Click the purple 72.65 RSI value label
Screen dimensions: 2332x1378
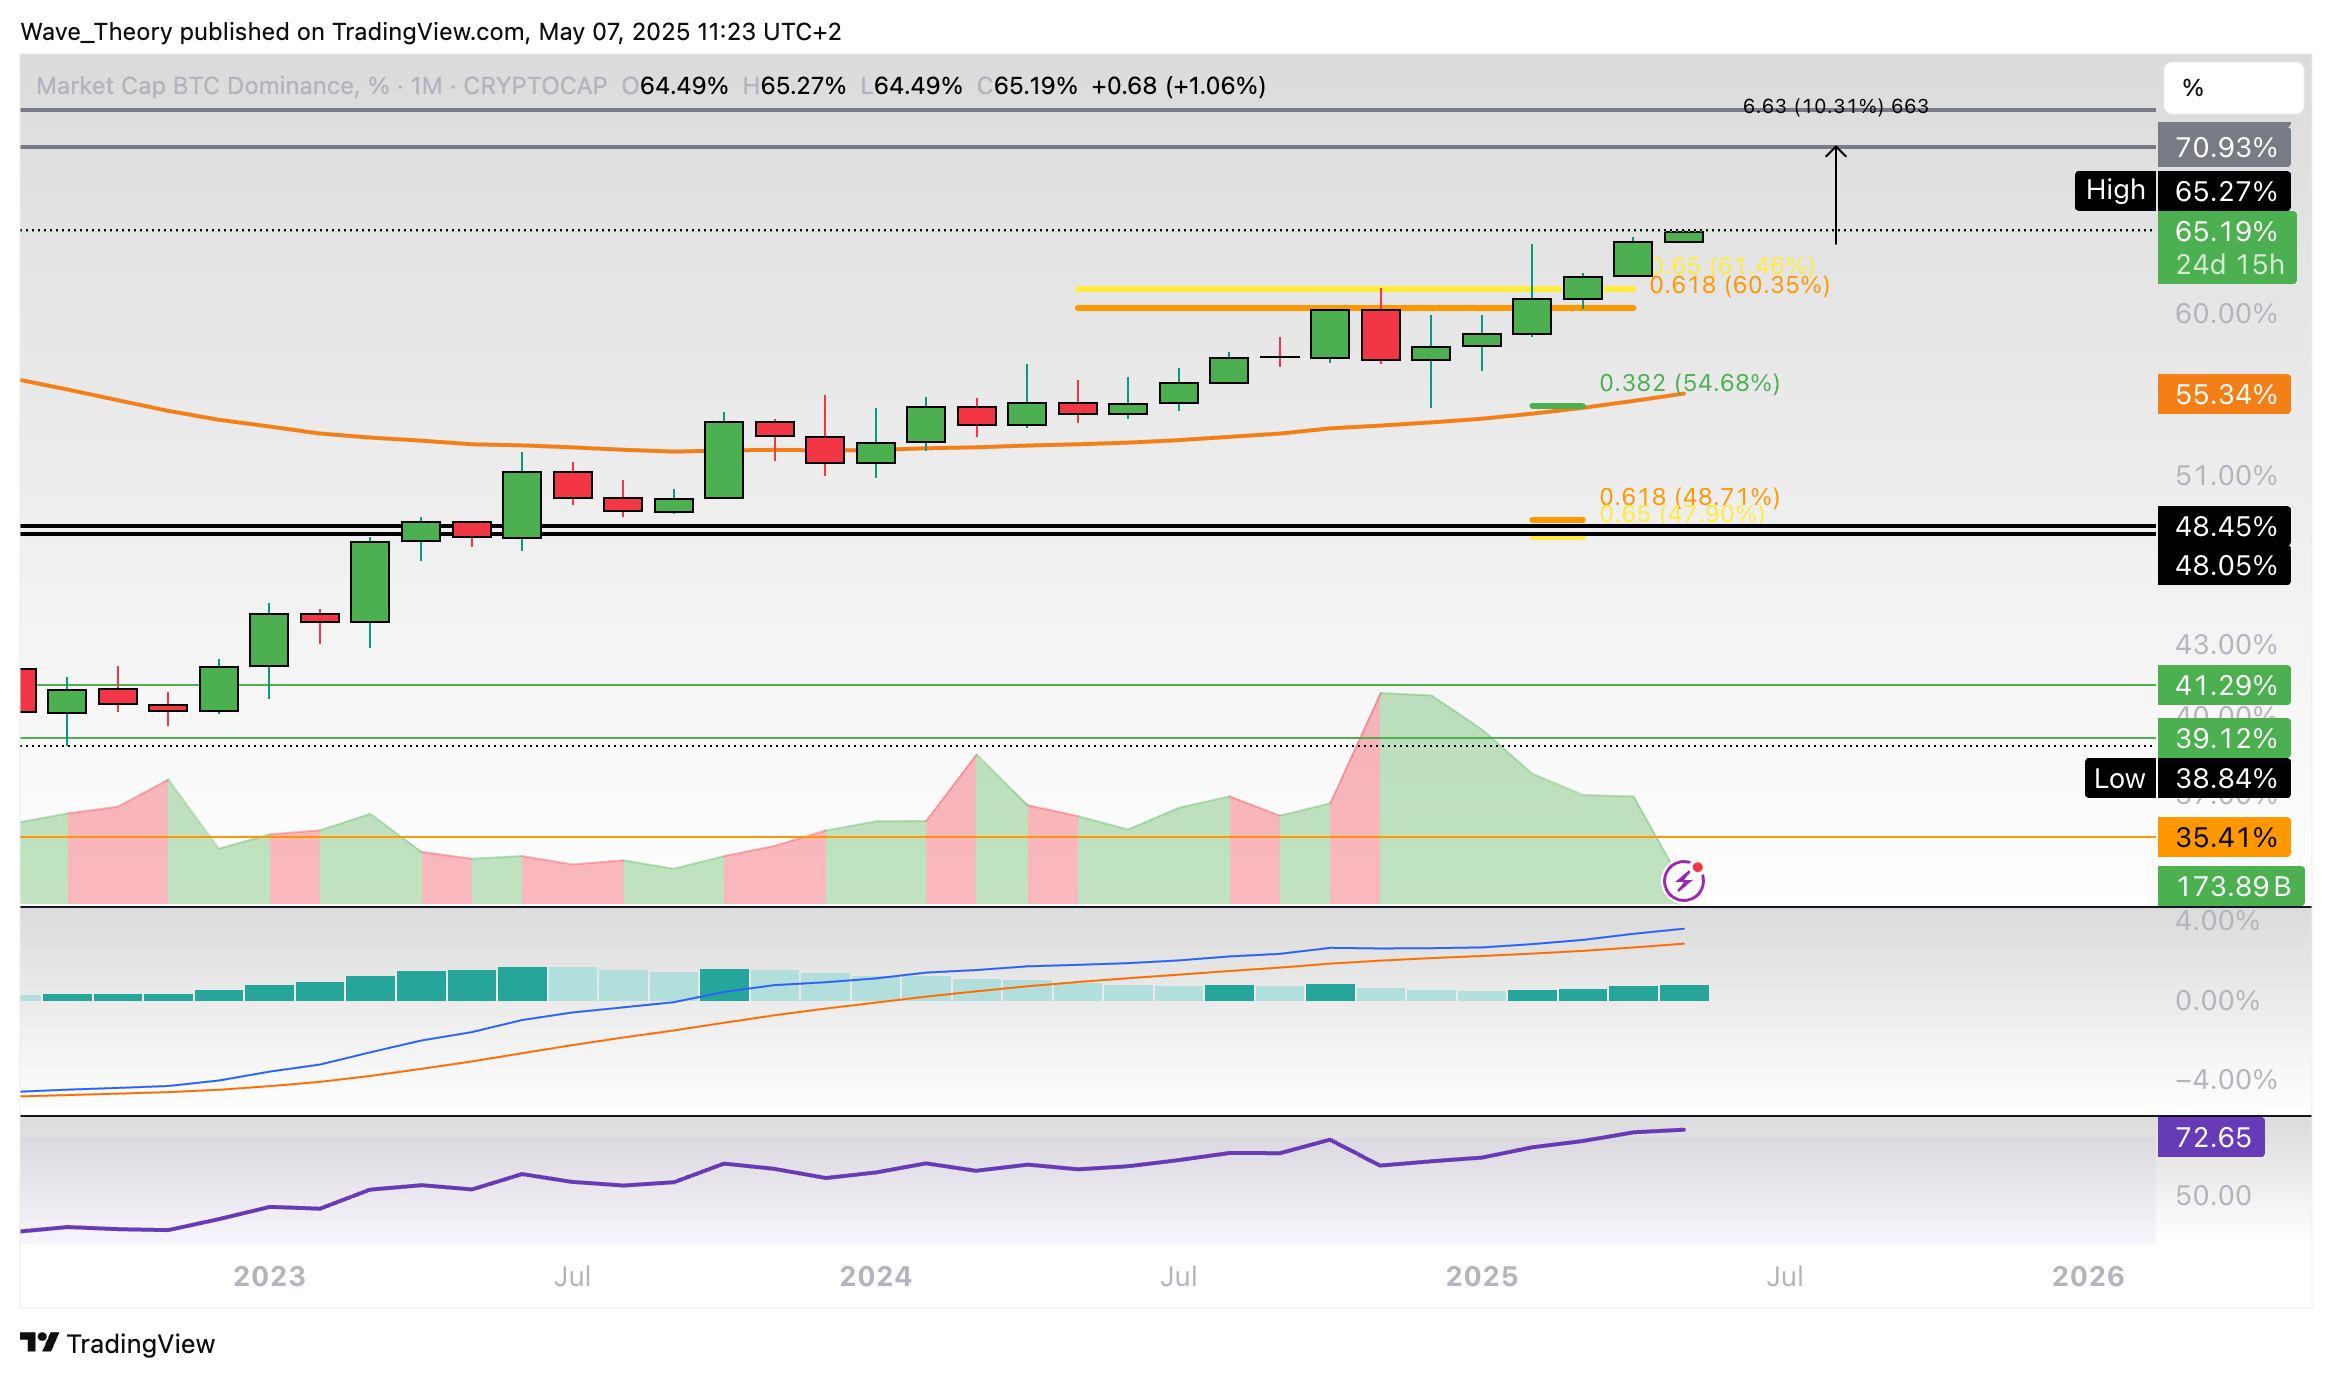(x=2211, y=1137)
